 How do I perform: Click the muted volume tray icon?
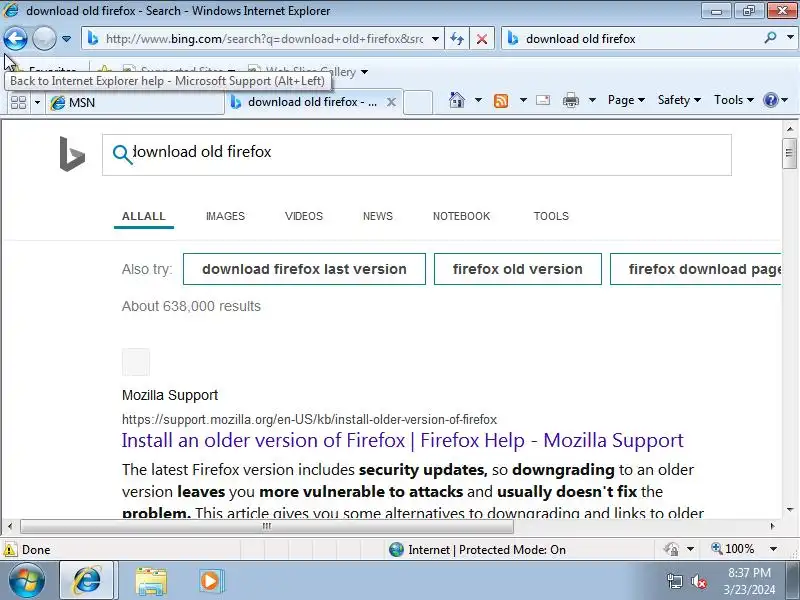(x=698, y=582)
